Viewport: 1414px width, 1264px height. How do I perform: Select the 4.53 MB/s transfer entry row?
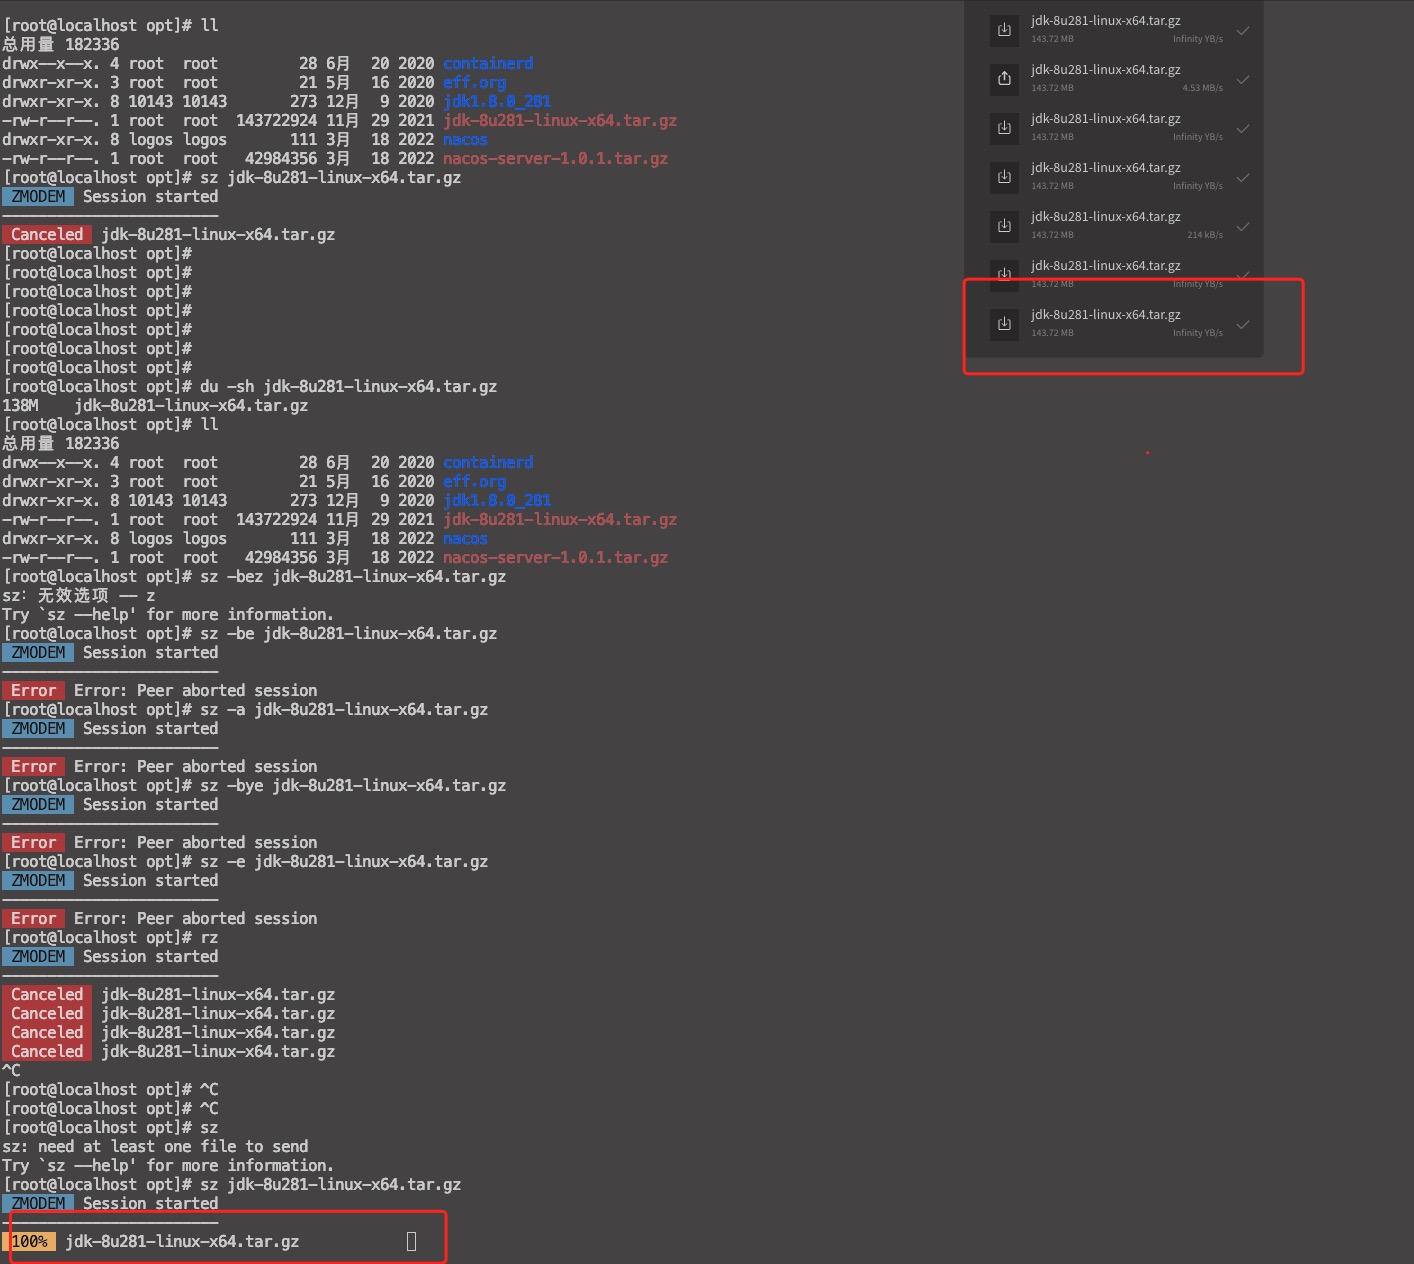pyautogui.click(x=1120, y=79)
